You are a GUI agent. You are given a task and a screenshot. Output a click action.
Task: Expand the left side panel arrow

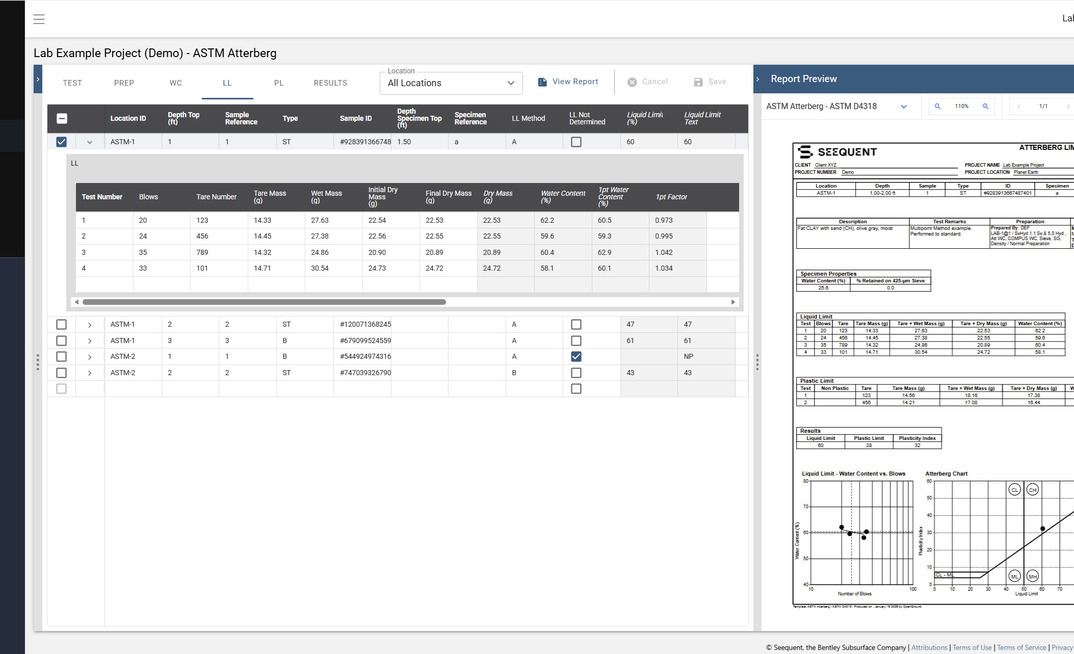[x=38, y=79]
